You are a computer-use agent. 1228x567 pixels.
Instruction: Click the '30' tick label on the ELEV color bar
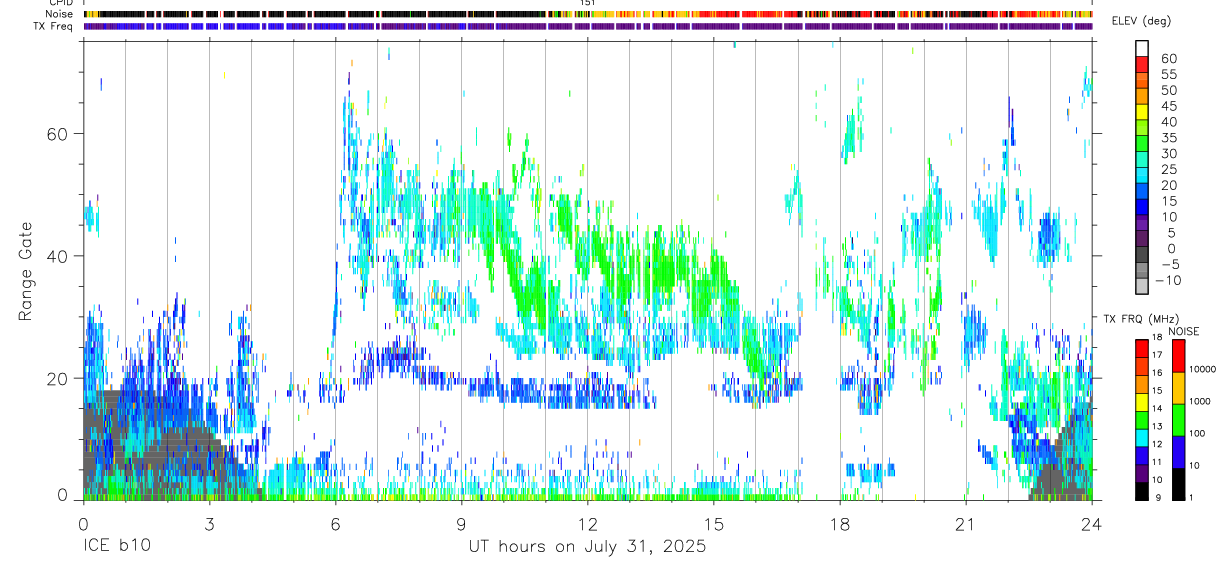click(x=1168, y=153)
